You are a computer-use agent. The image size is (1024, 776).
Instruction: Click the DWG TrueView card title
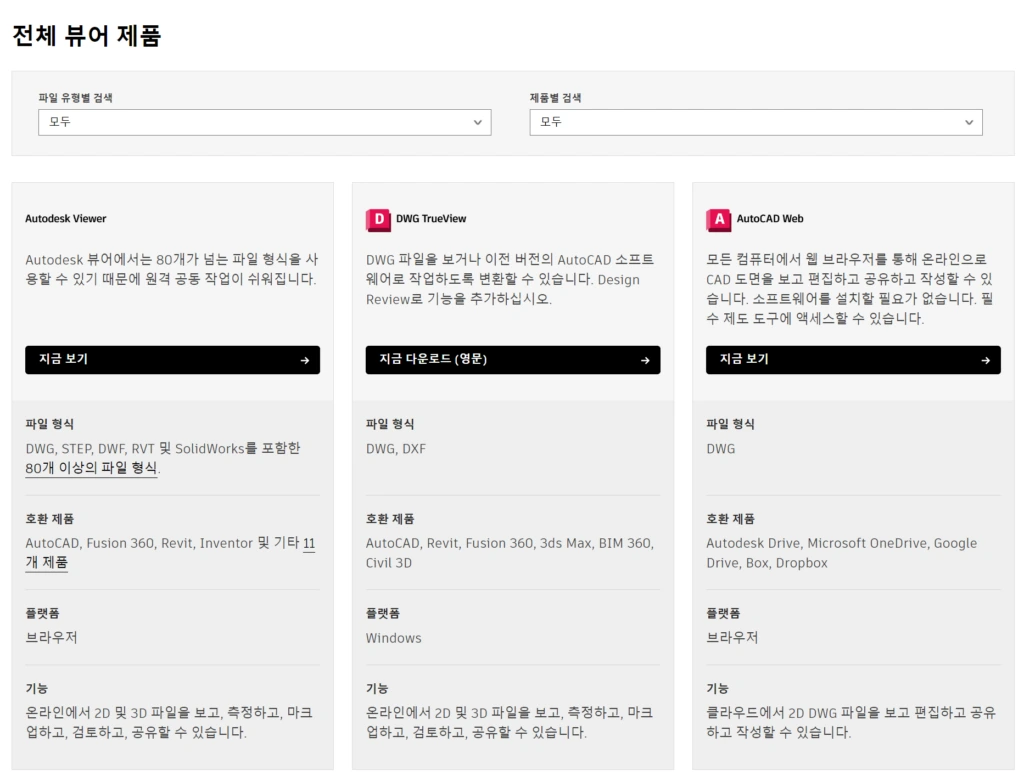coord(431,219)
